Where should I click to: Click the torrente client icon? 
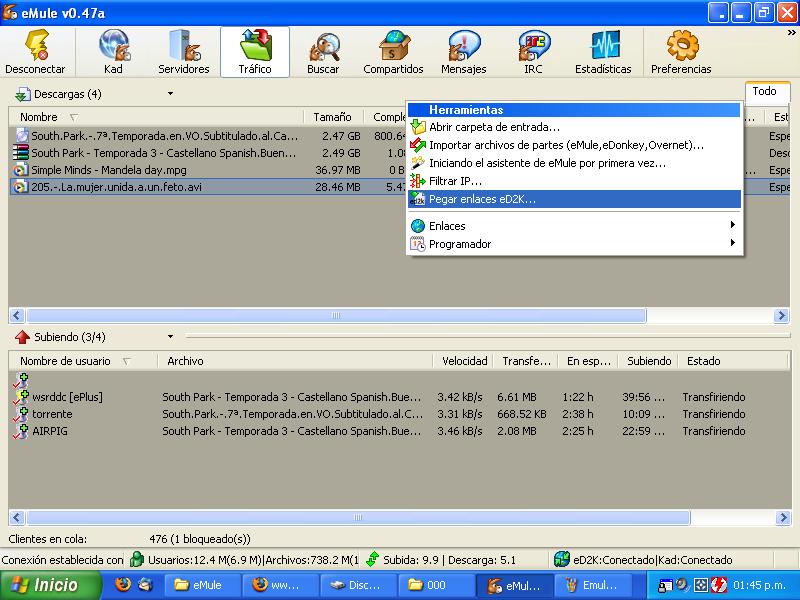21,414
